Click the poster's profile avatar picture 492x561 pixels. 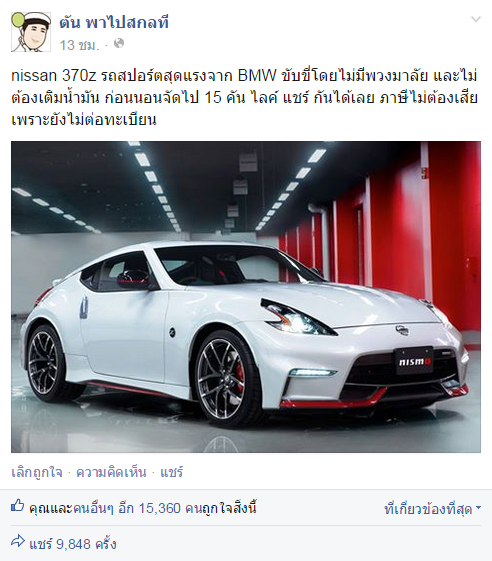[31, 32]
